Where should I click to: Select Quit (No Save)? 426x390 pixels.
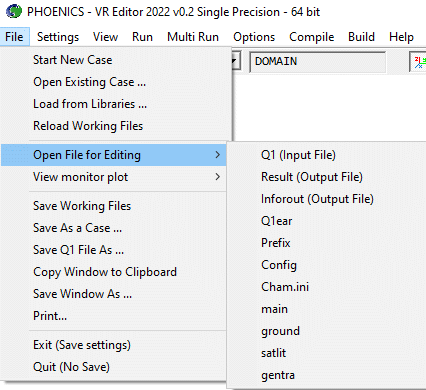pyautogui.click(x=71, y=367)
